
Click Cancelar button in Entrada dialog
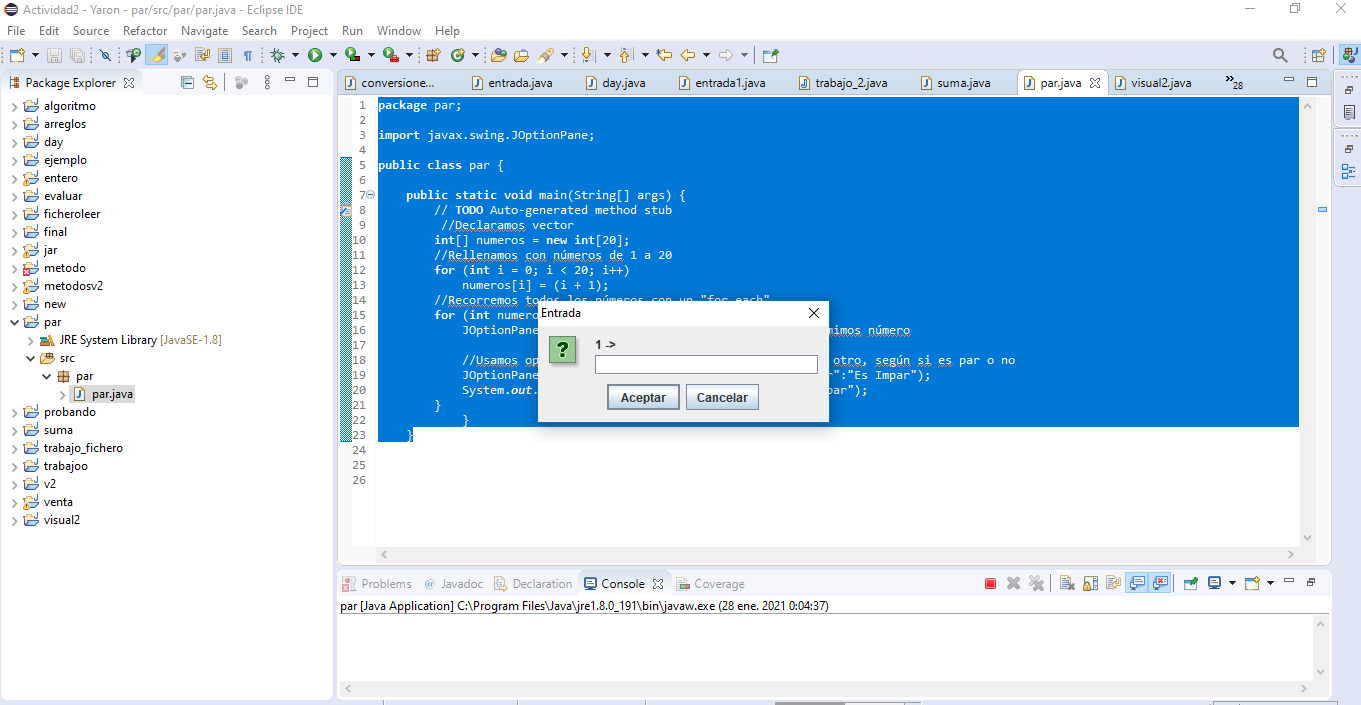click(x=722, y=397)
